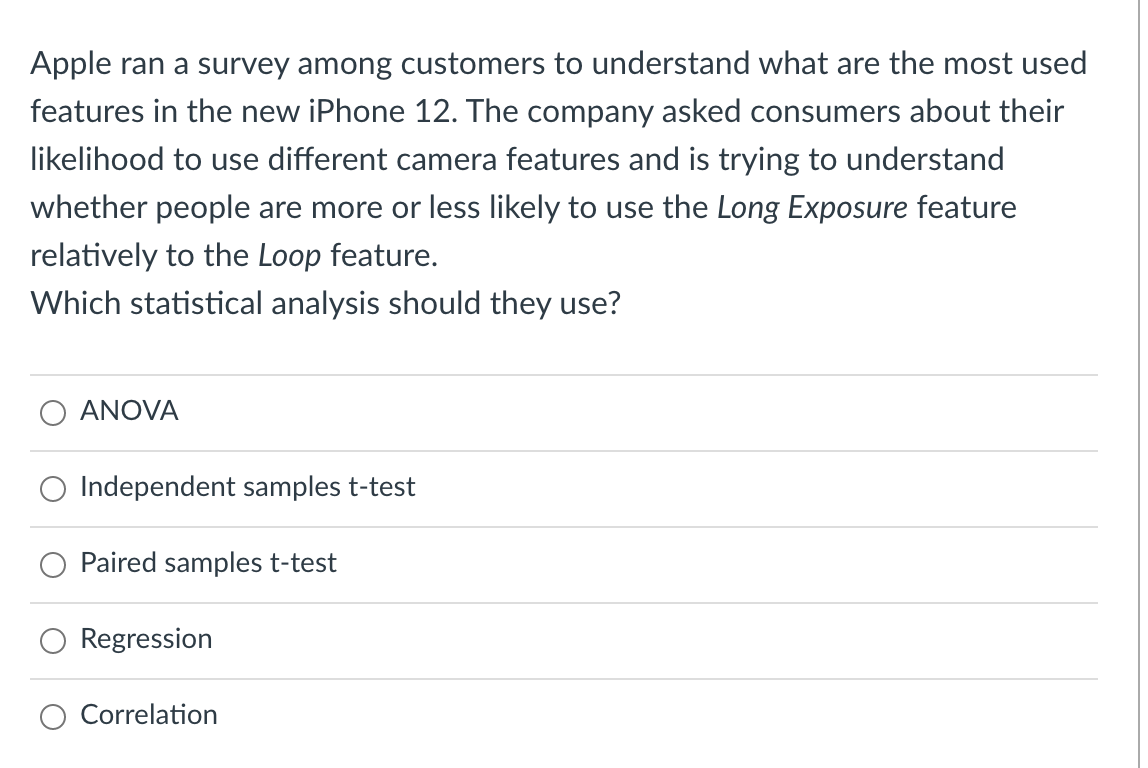Click the word survey in the first line
The height and width of the screenshot is (768, 1148).
tap(243, 66)
